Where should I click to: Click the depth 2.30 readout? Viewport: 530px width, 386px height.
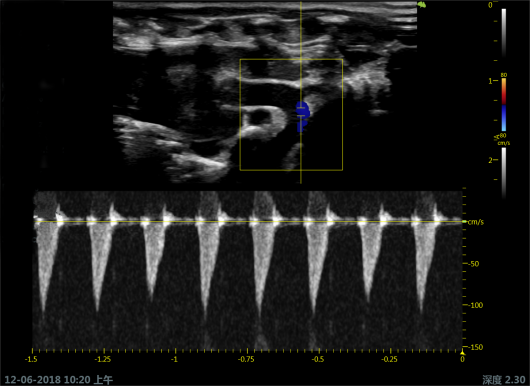click(x=503, y=380)
